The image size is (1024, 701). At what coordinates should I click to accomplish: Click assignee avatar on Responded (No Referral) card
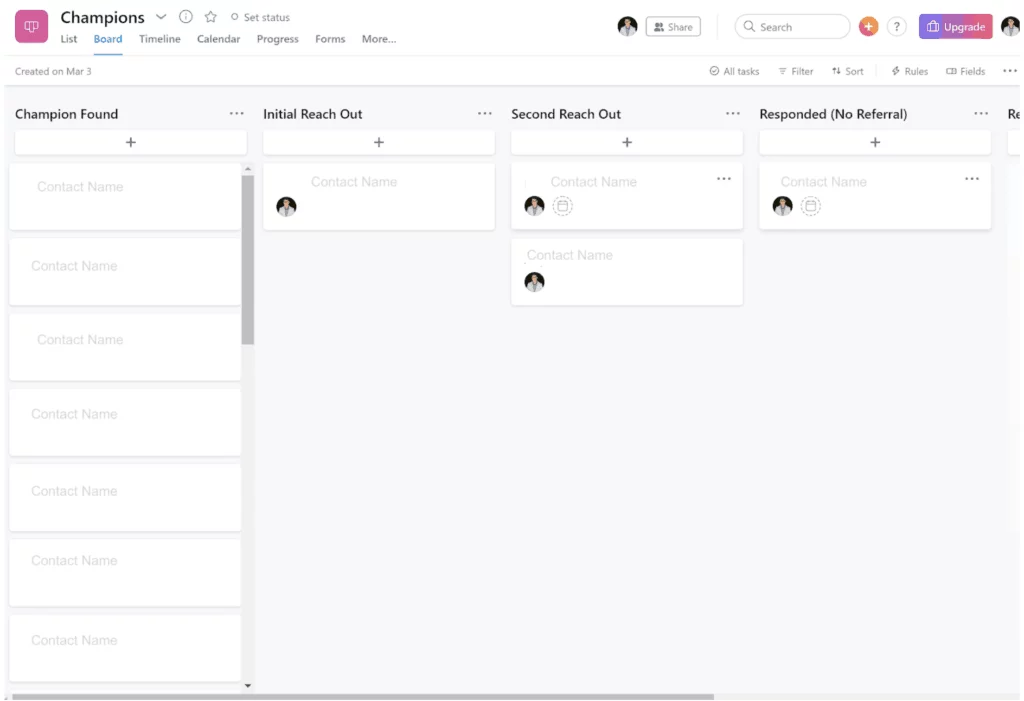(782, 206)
